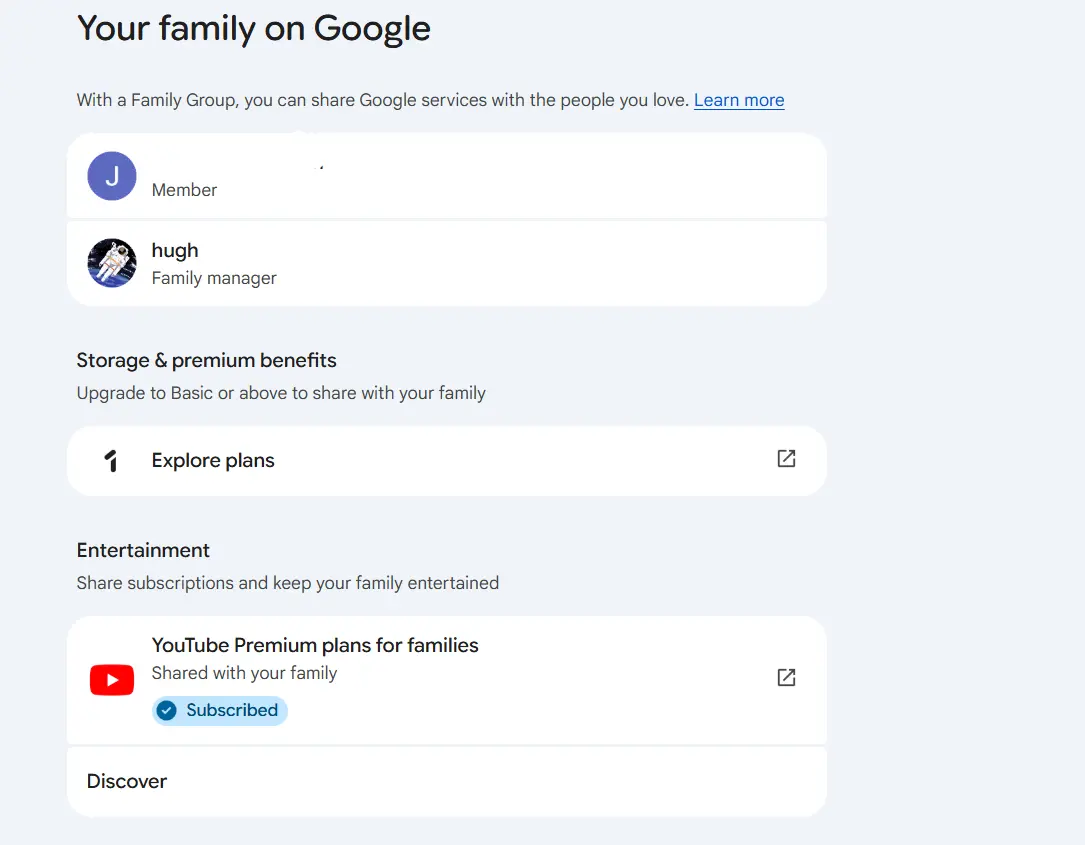This screenshot has height=845, width=1085.
Task: Open YouTube Premium plans for families
Action: point(447,680)
